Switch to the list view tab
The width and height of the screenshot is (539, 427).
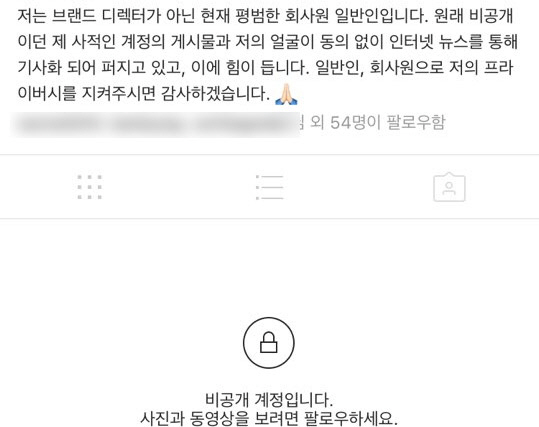point(270,187)
